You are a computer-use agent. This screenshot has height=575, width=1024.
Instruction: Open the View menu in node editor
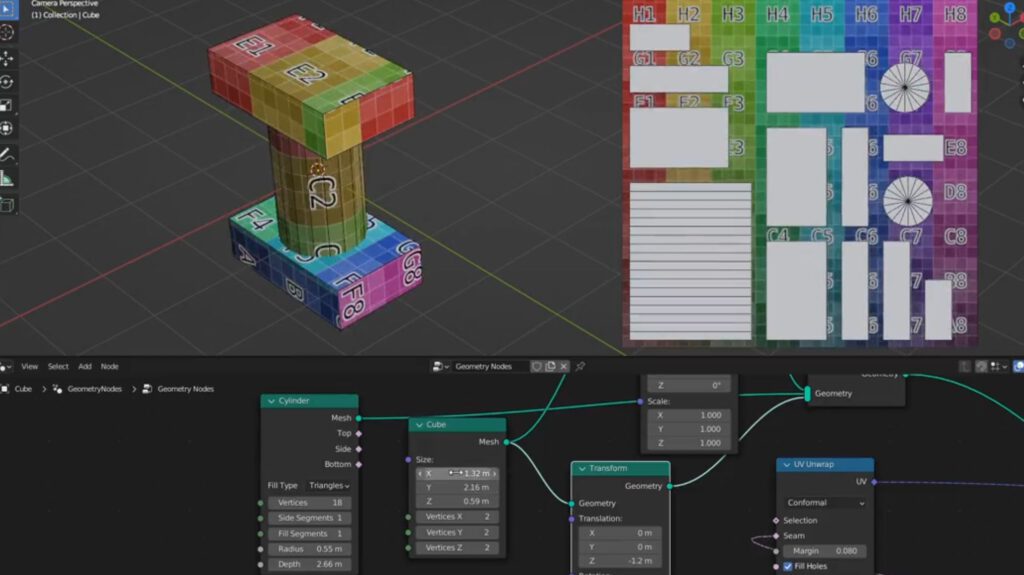pyautogui.click(x=29, y=367)
